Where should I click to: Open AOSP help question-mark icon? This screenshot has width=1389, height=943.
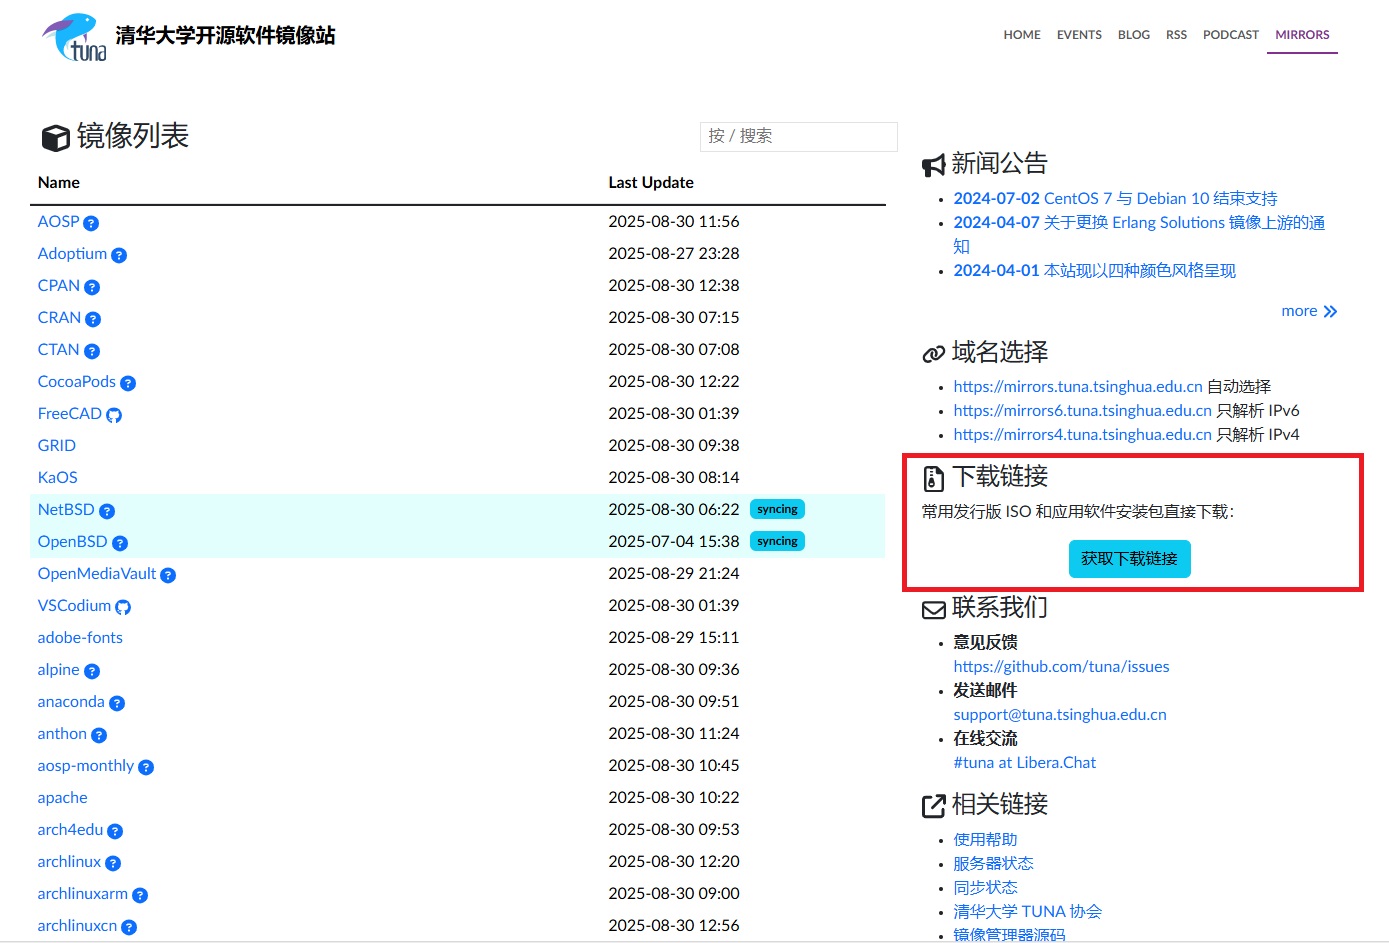click(x=91, y=223)
